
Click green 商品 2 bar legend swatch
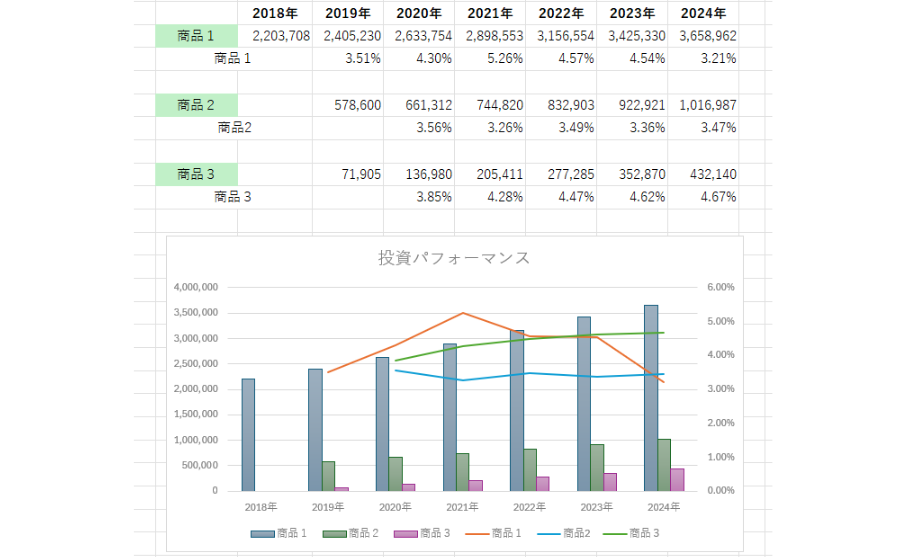click(x=332, y=534)
